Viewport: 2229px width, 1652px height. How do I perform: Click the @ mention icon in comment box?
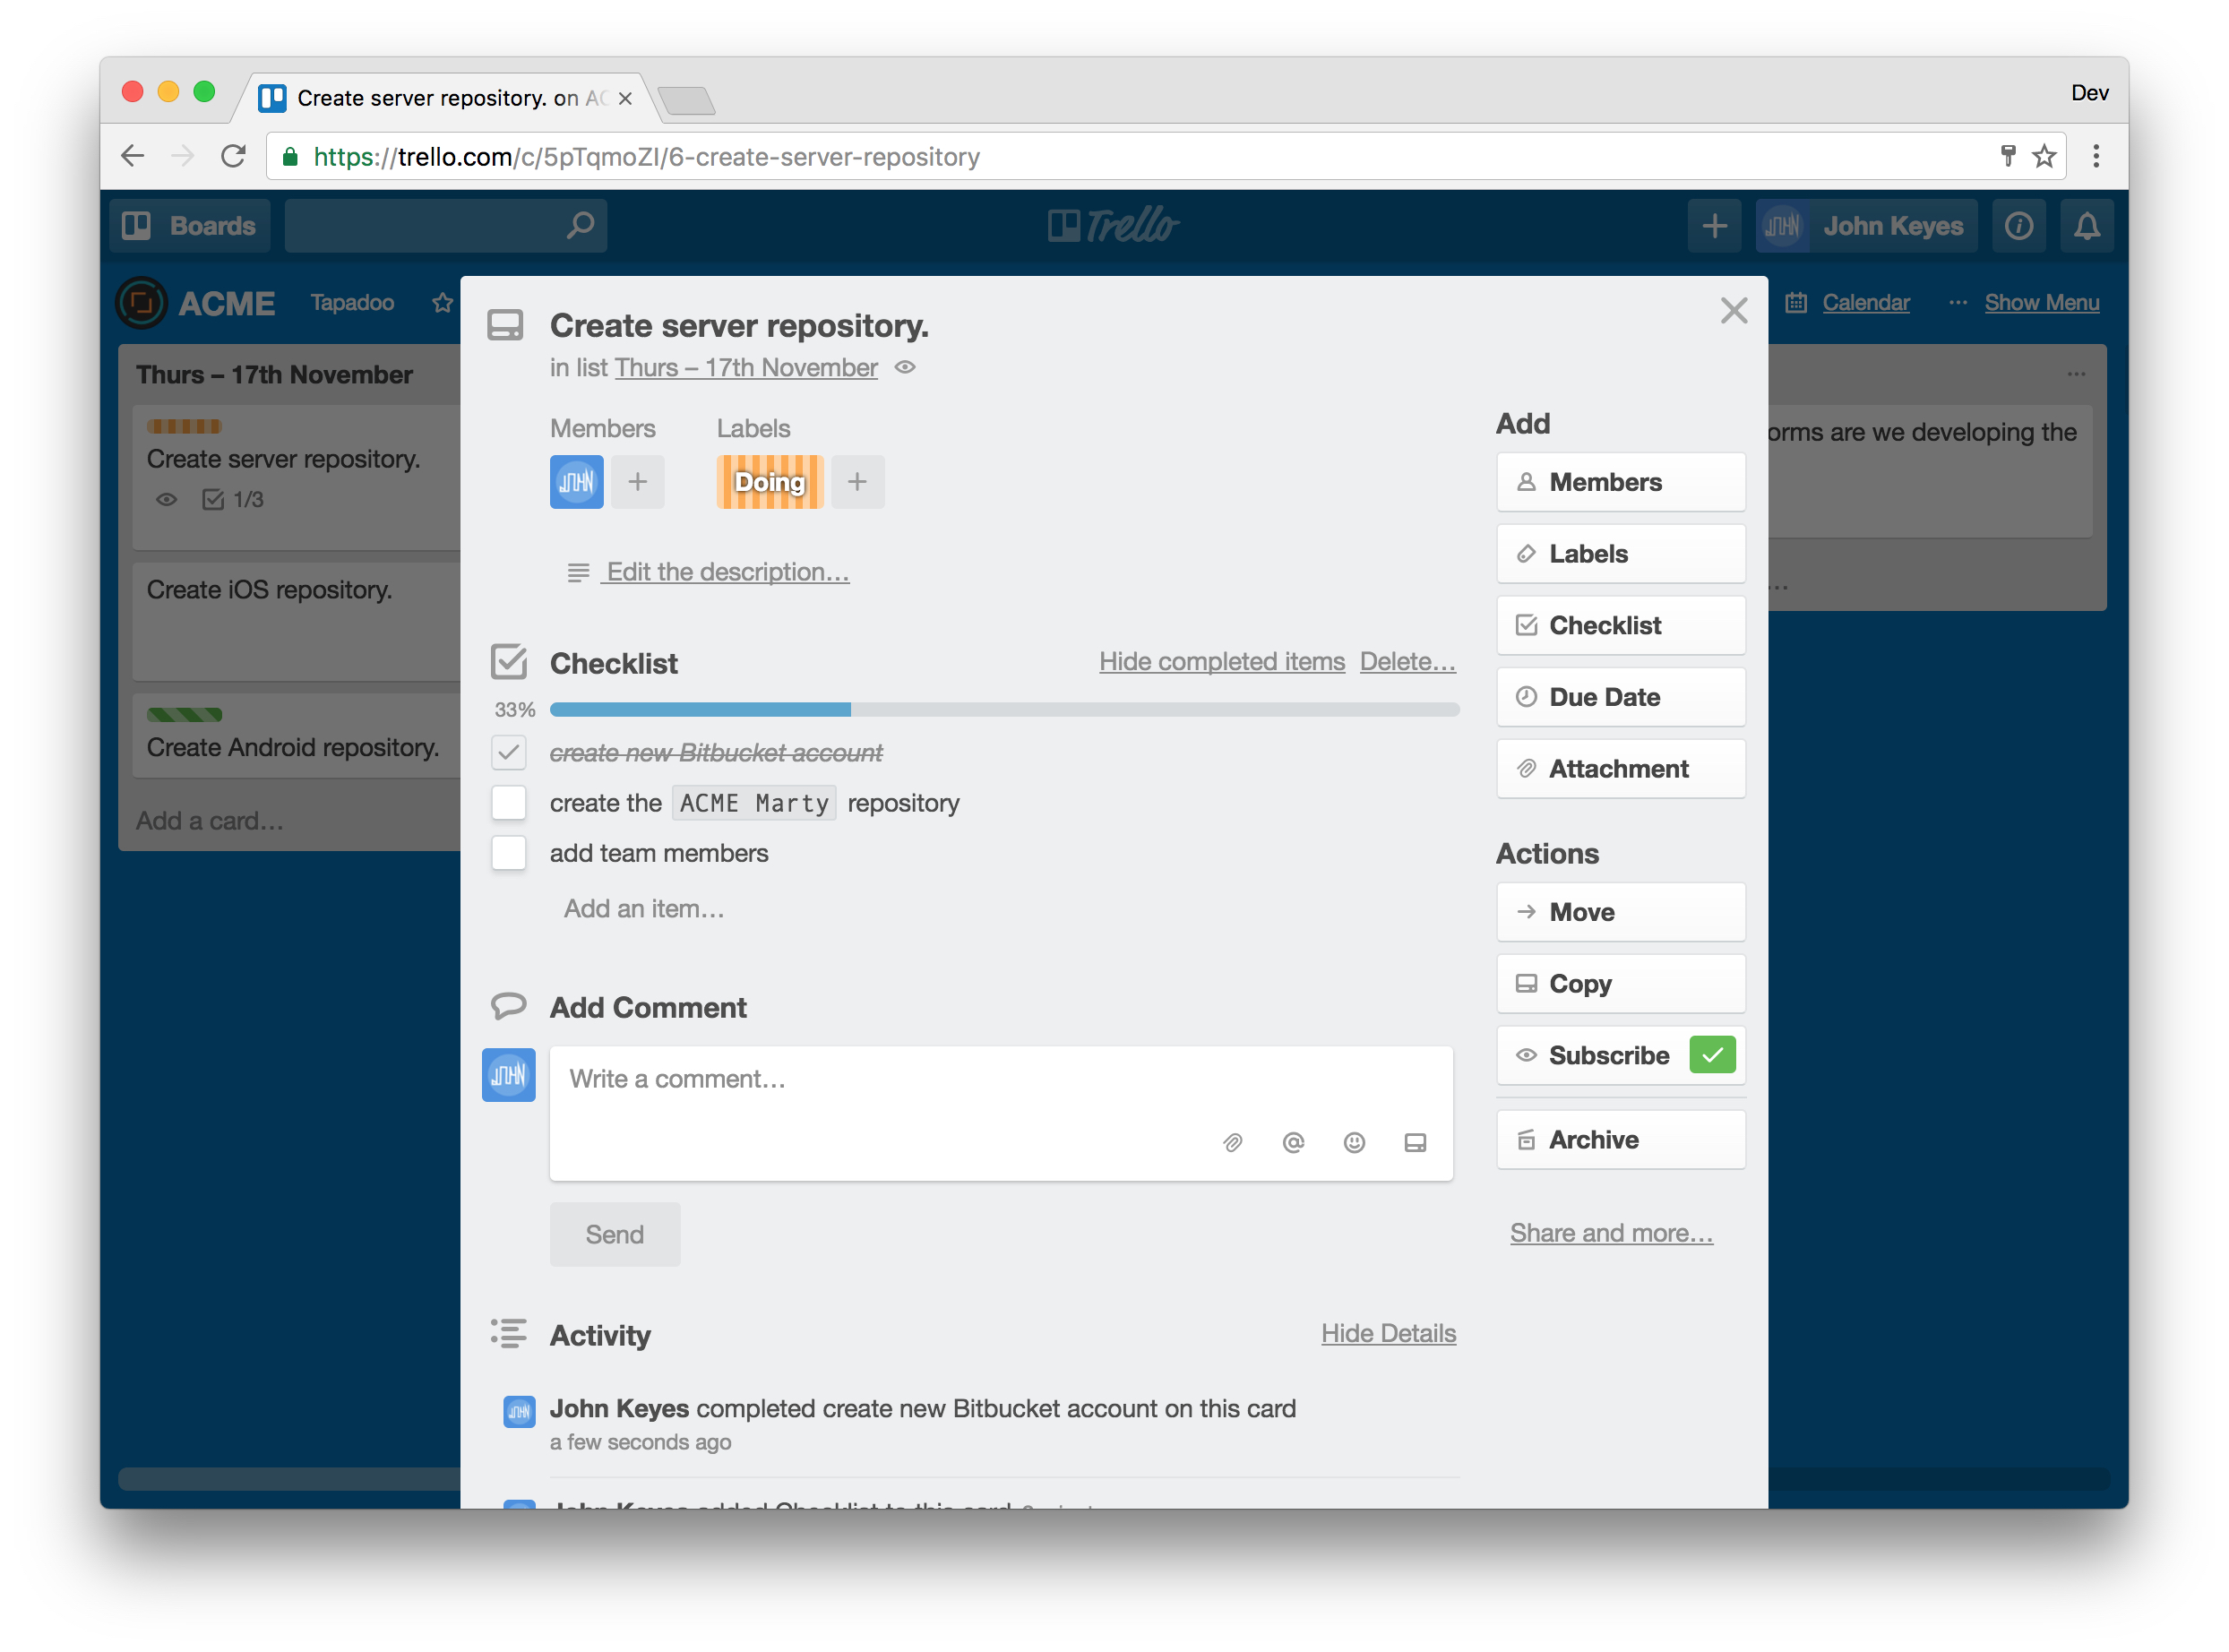tap(1293, 1142)
